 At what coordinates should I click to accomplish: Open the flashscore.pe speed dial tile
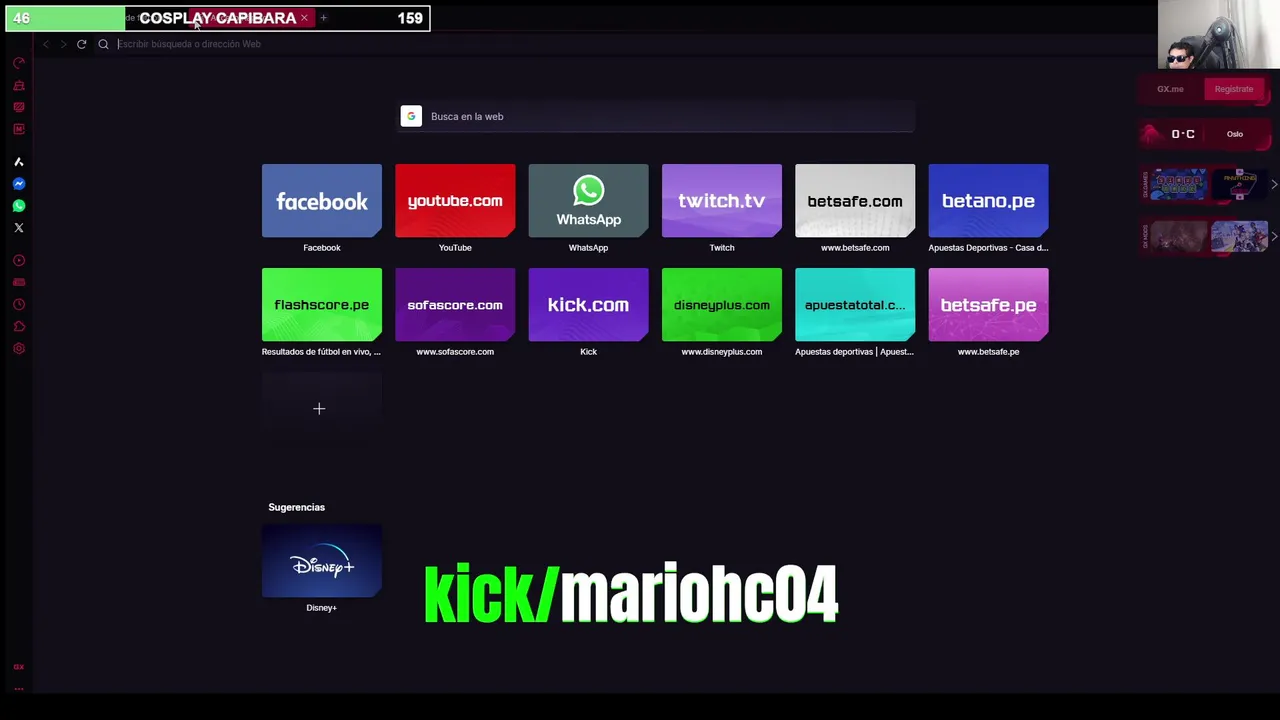click(322, 305)
